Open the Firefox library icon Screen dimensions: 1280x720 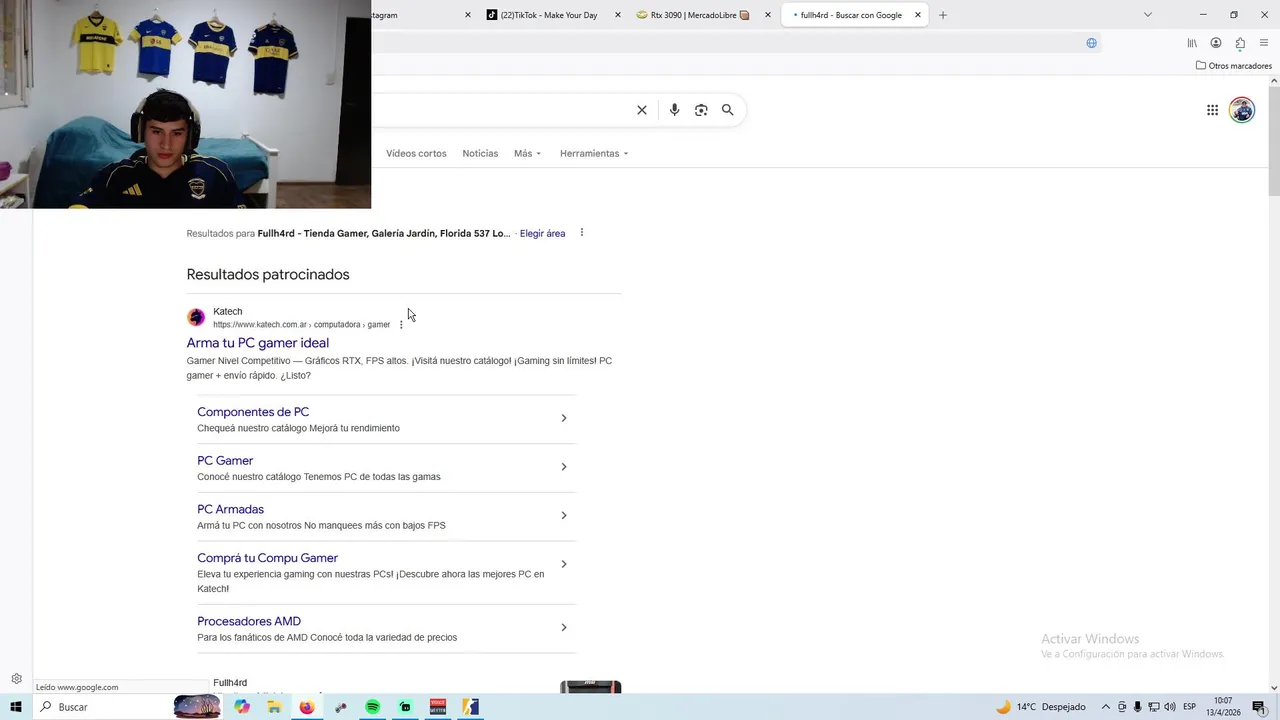1192,43
